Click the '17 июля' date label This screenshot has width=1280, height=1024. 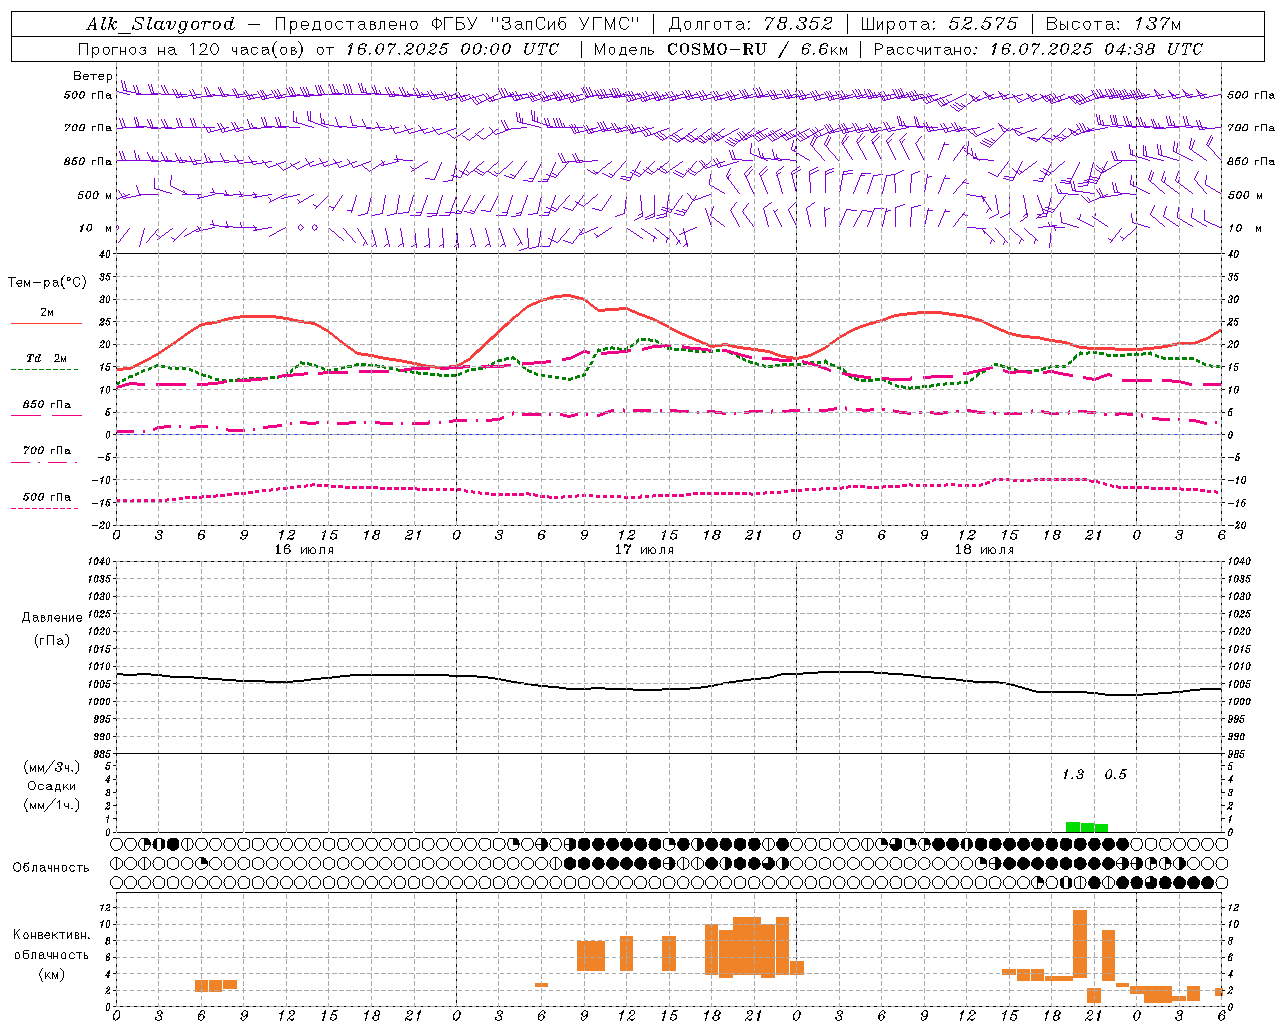645,550
